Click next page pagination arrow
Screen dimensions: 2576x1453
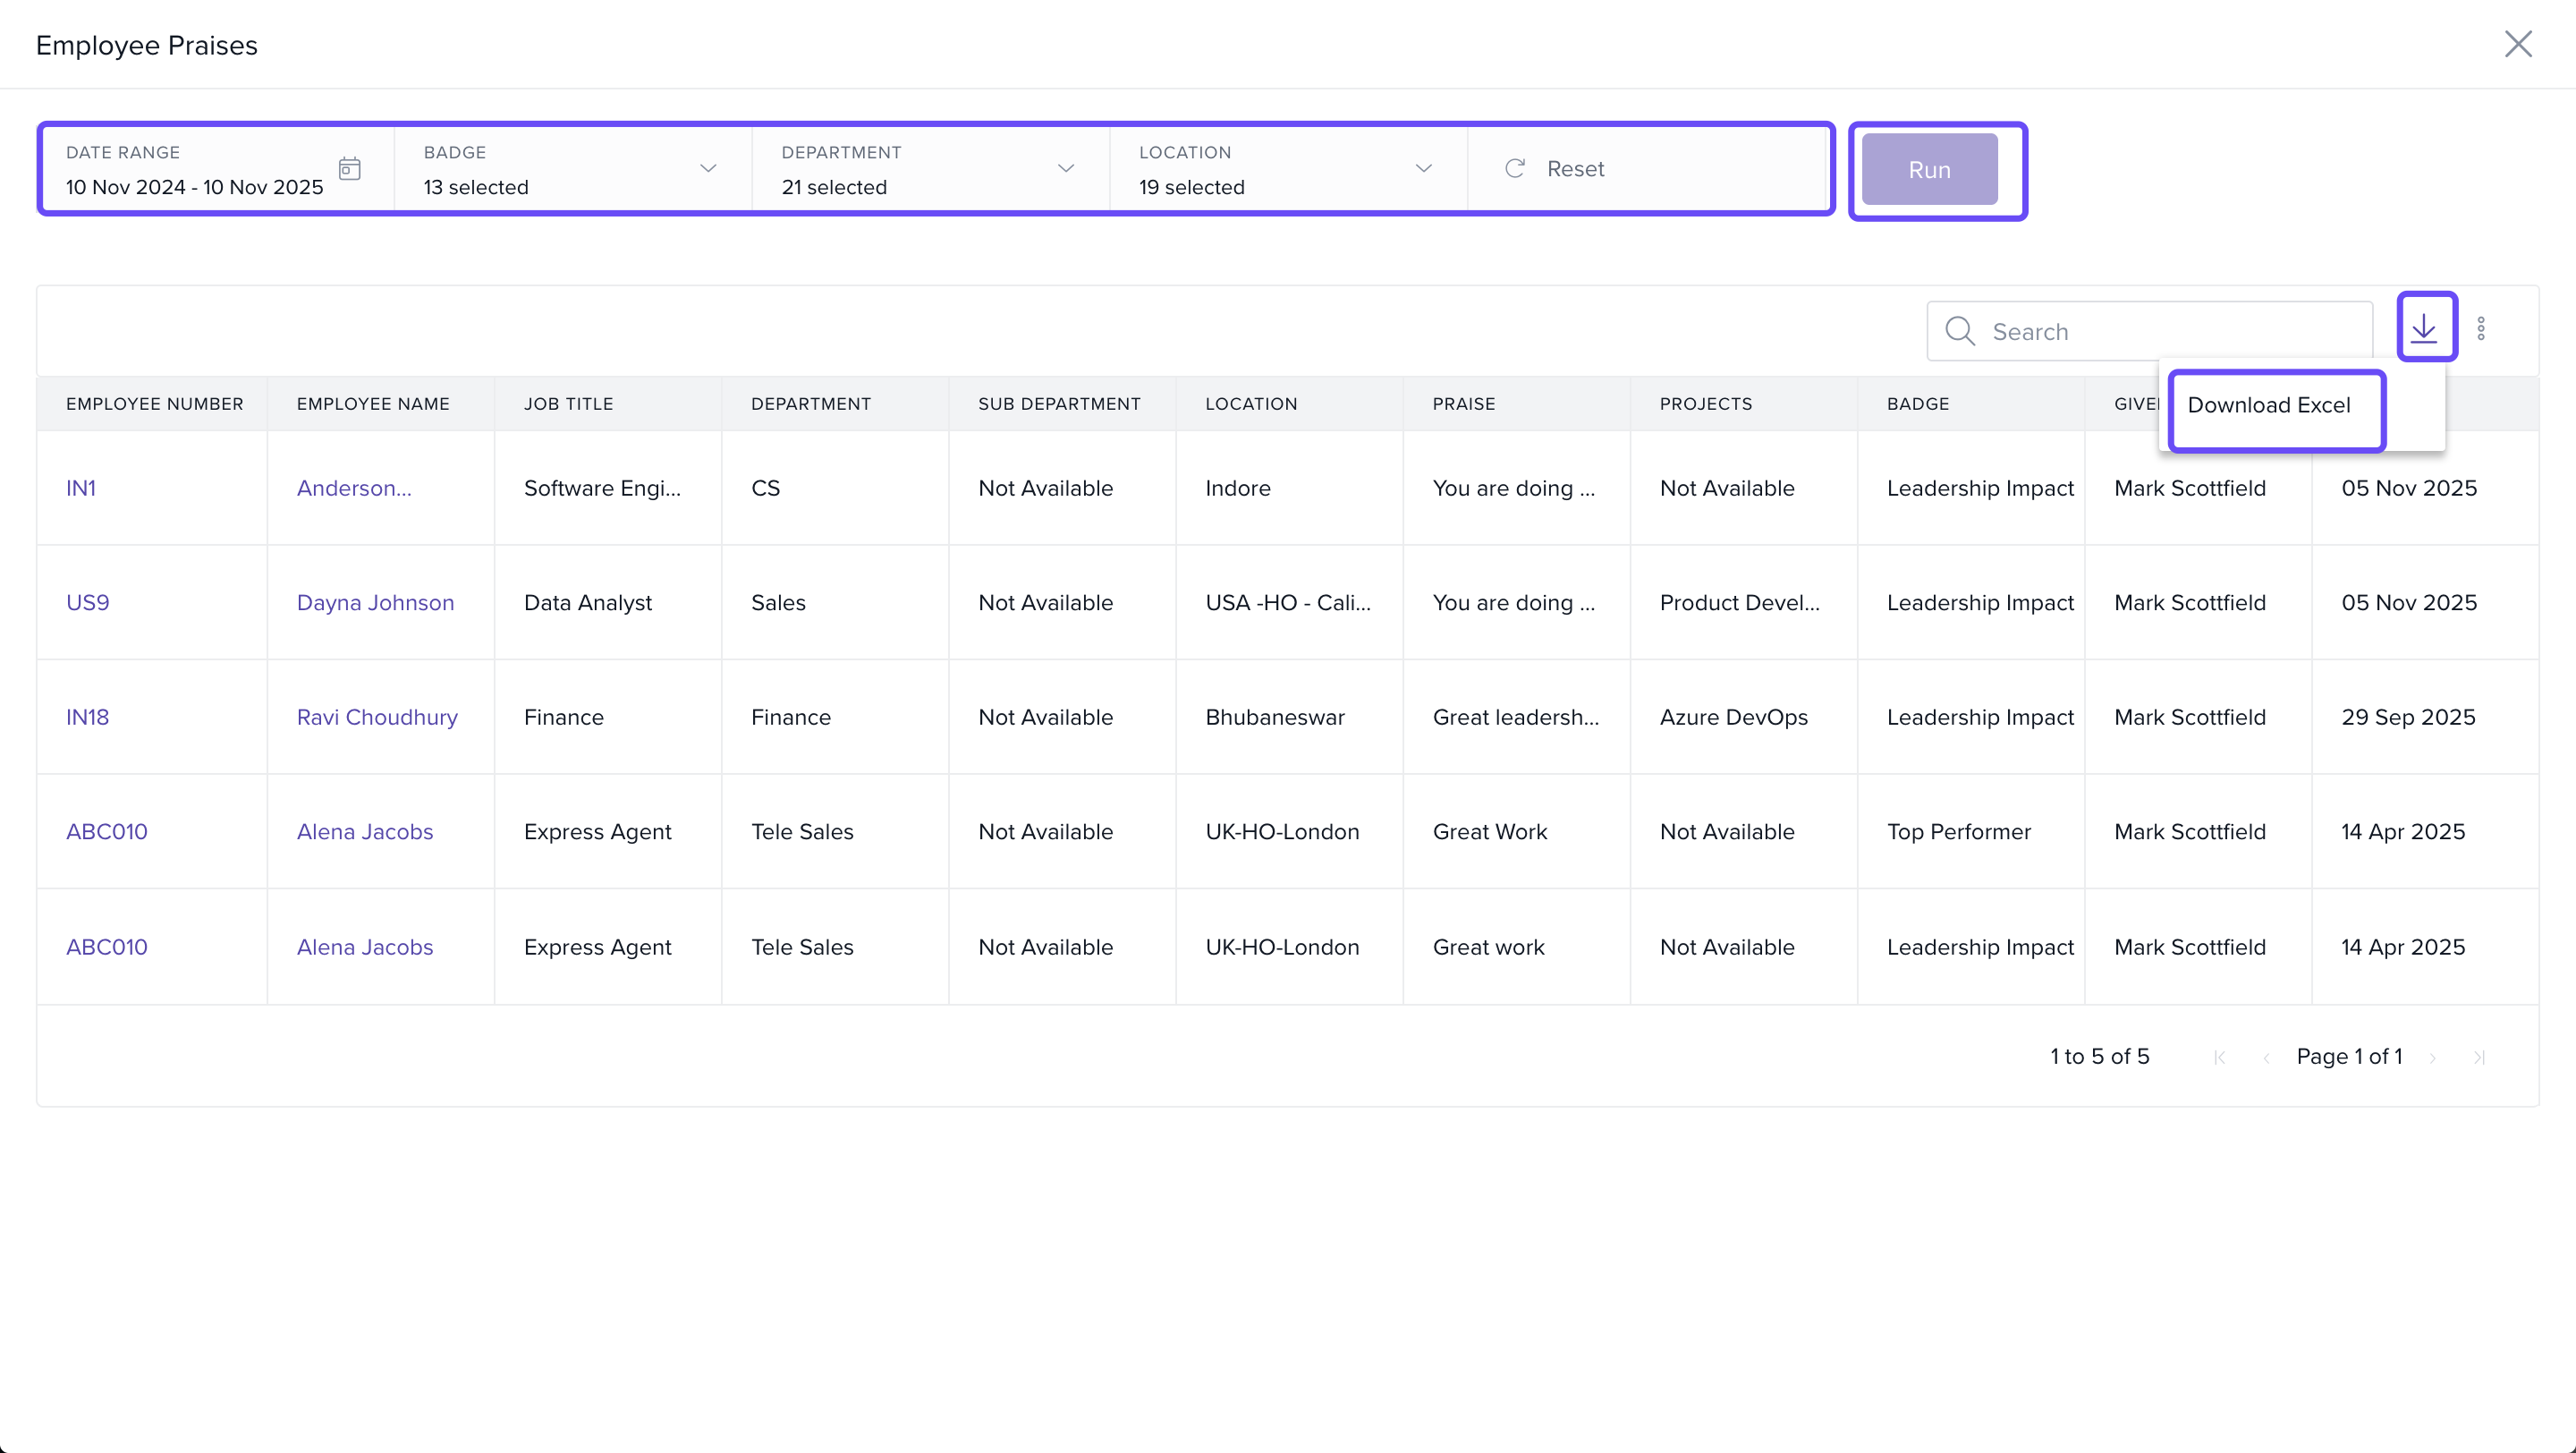(x=2433, y=1057)
